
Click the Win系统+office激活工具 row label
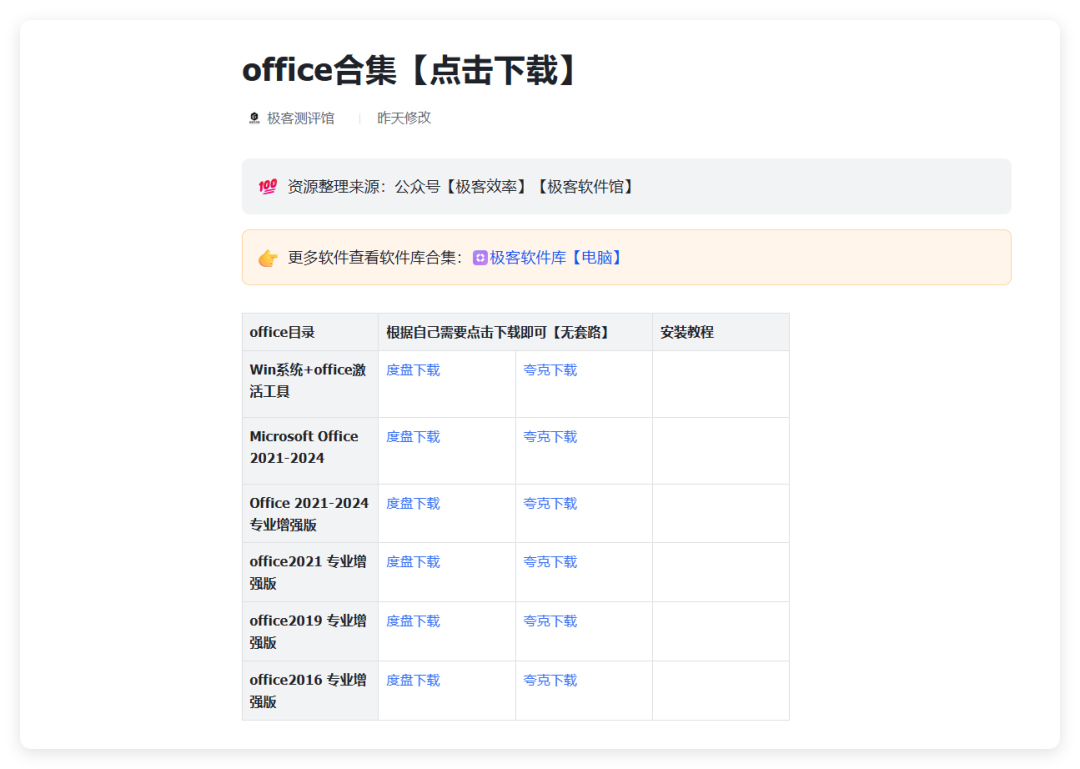pyautogui.click(x=308, y=380)
